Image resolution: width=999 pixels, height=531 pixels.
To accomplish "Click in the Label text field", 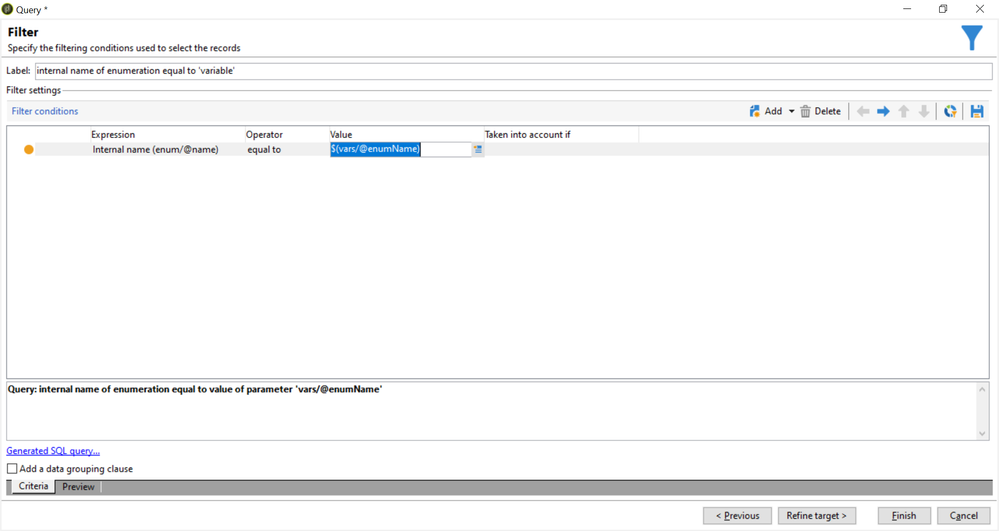I will (x=512, y=72).
